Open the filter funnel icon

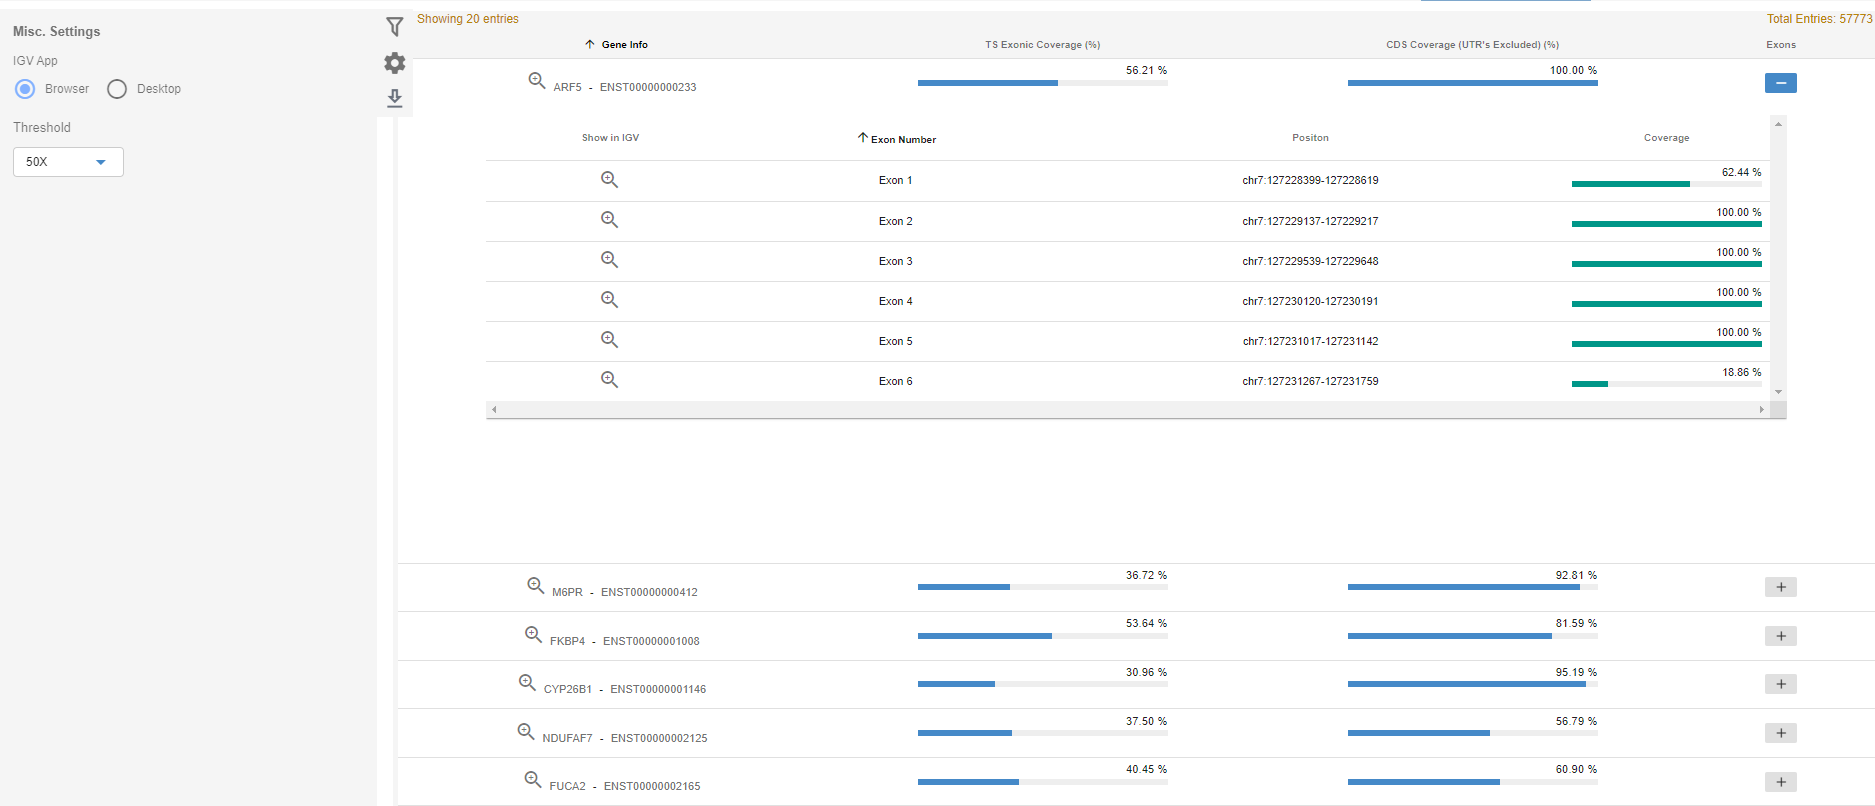tap(395, 27)
